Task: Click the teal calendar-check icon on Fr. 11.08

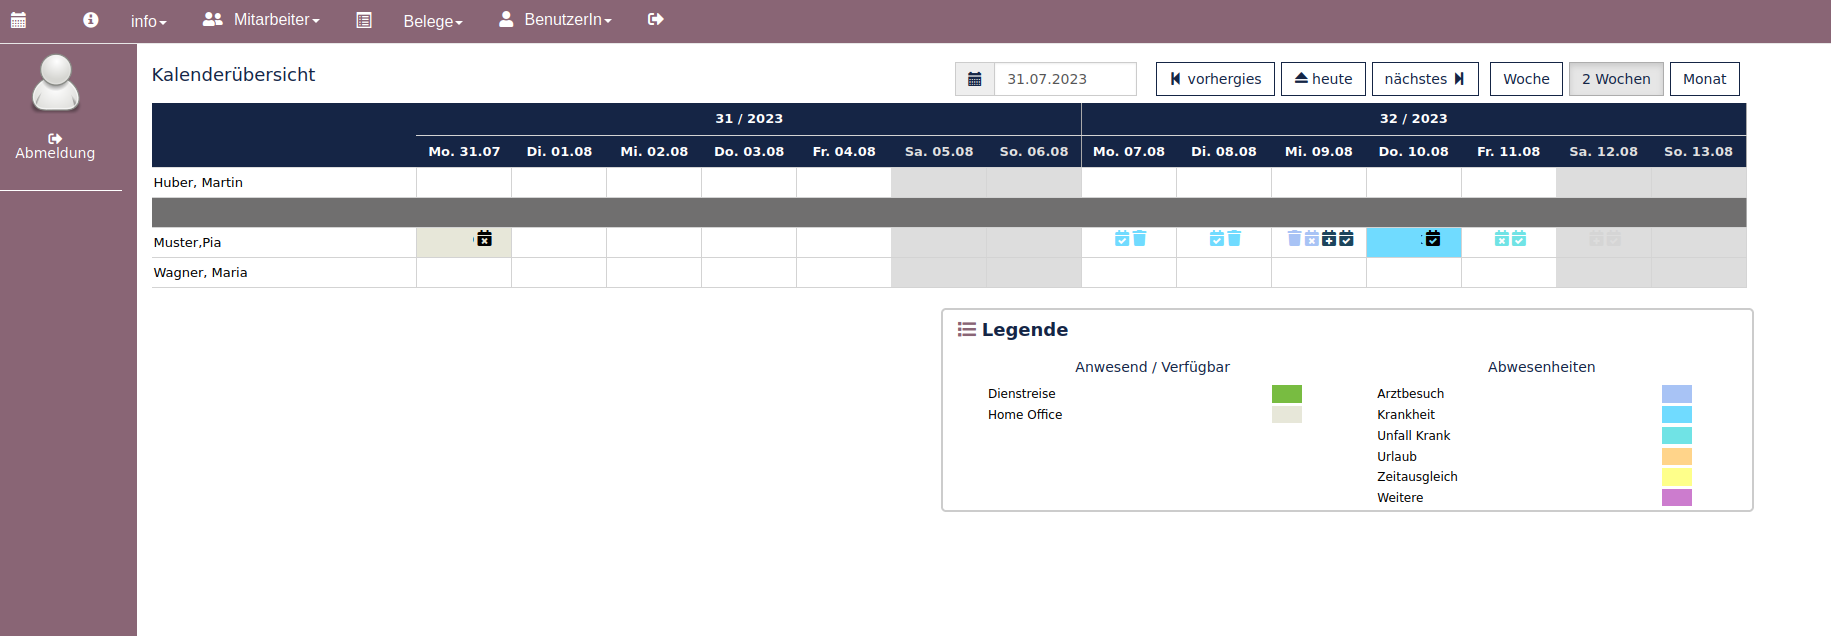Action: 1519,238
